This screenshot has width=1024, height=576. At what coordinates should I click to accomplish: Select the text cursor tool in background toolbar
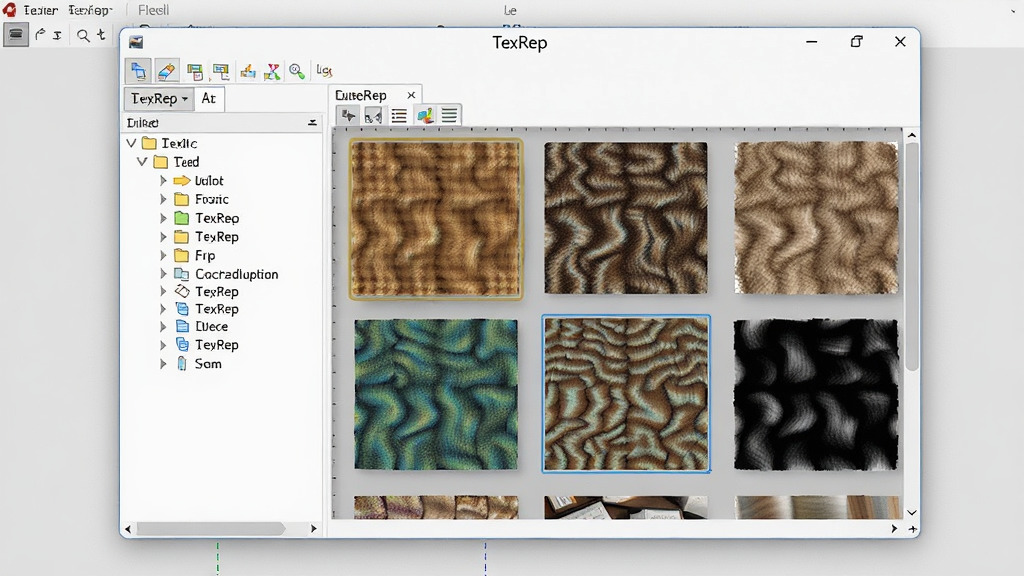(x=57, y=35)
